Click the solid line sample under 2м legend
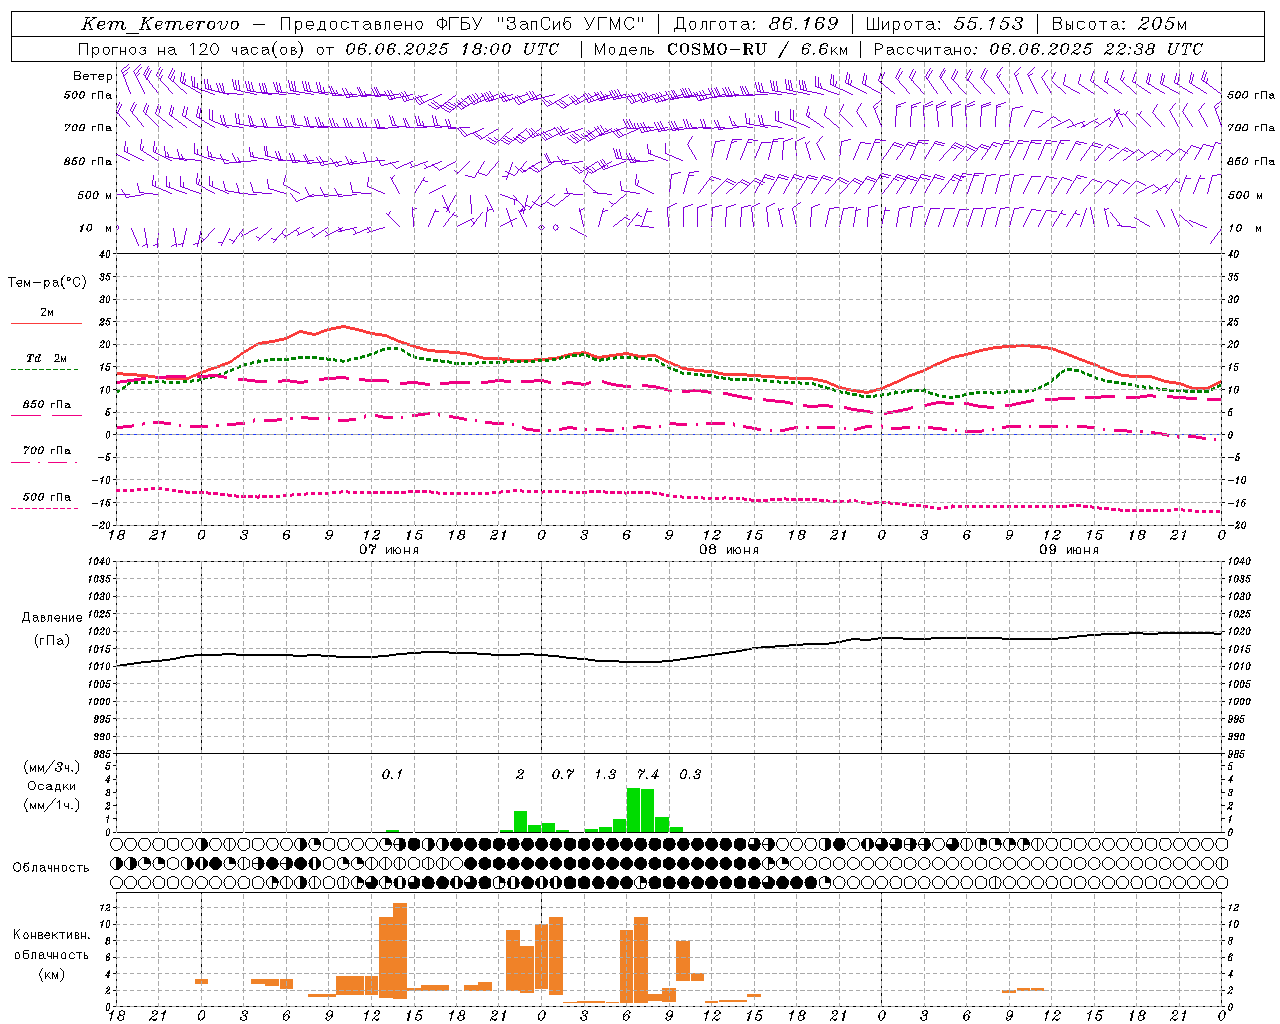This screenshot has width=1280, height=1024. [x=46, y=324]
